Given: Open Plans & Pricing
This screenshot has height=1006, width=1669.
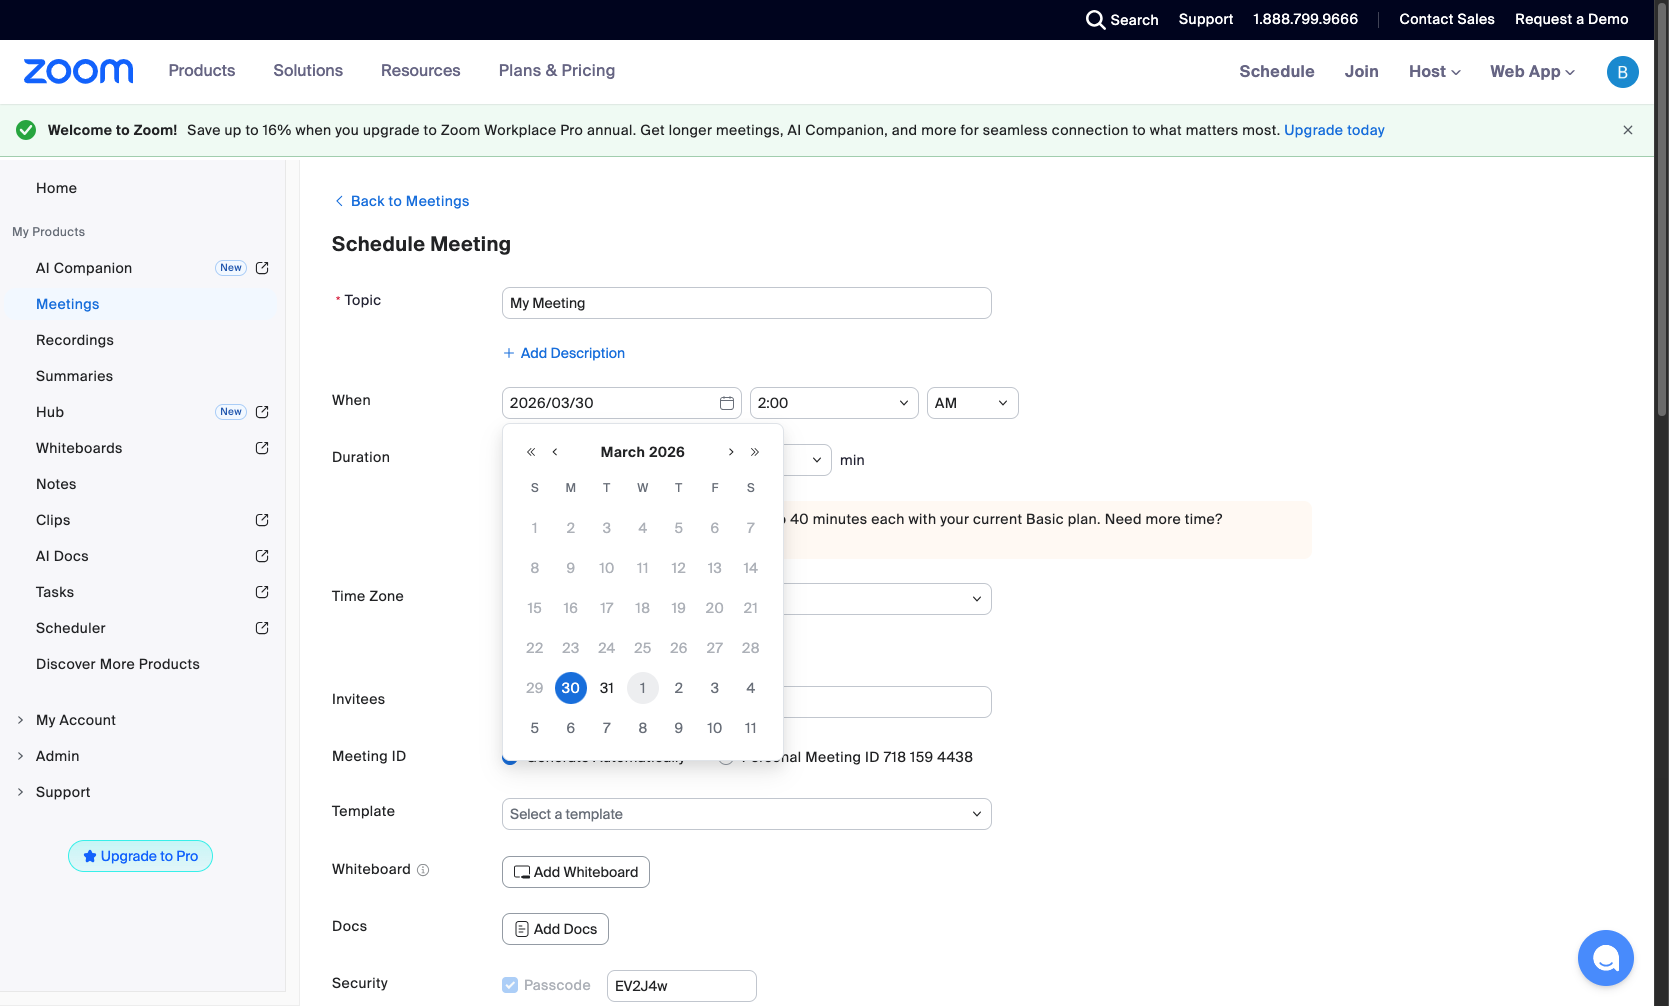Looking at the screenshot, I should pyautogui.click(x=557, y=71).
